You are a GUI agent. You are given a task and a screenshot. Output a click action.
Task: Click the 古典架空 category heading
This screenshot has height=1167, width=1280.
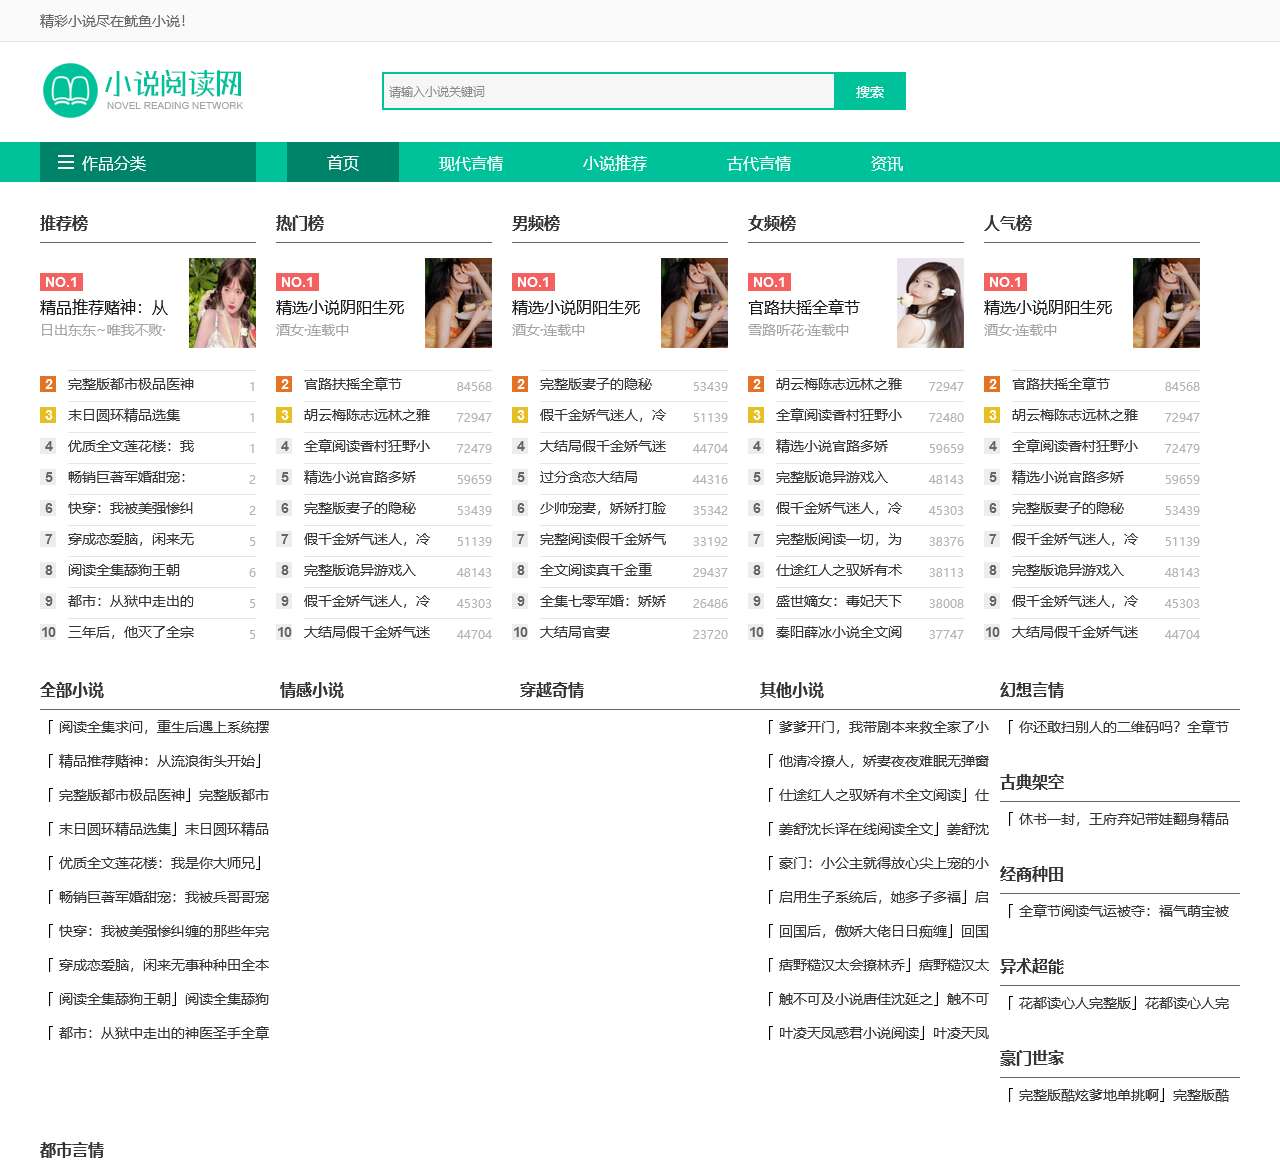click(1032, 782)
